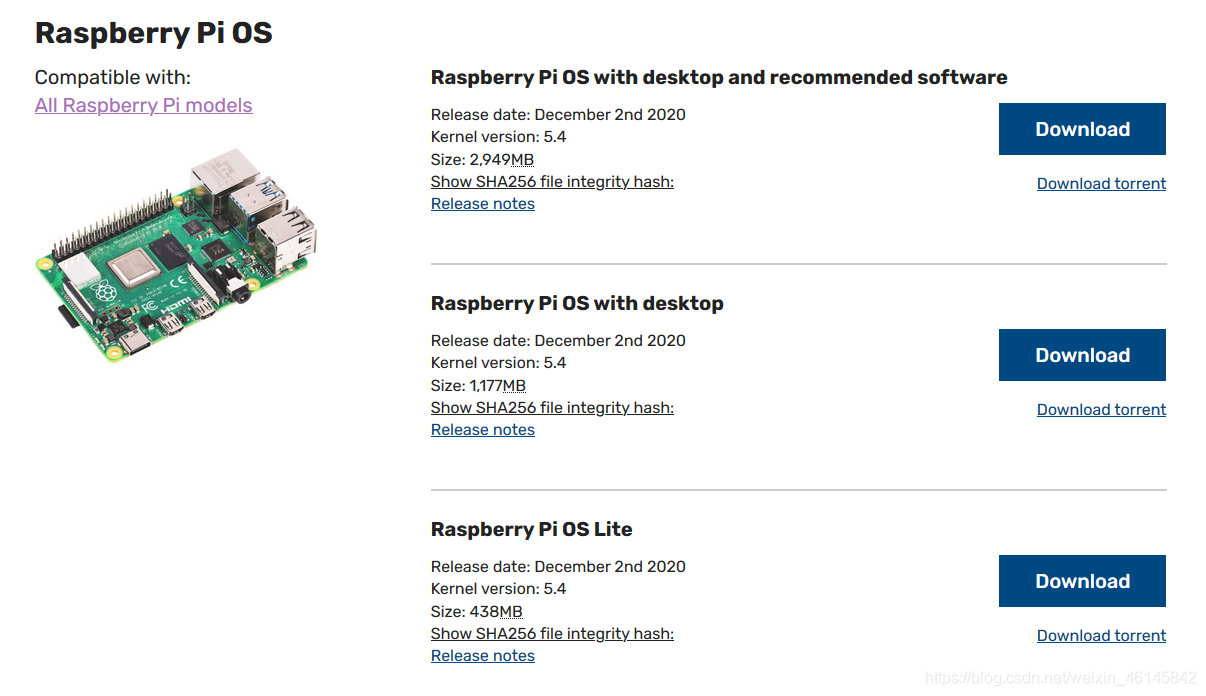Download the Raspberry Pi OS Lite image
Image resolution: width=1206 pixels, height=696 pixels.
pyautogui.click(x=1082, y=581)
